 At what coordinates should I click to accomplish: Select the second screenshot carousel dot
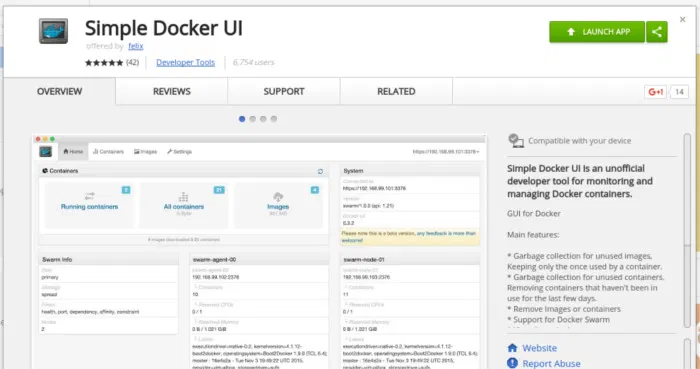pyautogui.click(x=253, y=119)
